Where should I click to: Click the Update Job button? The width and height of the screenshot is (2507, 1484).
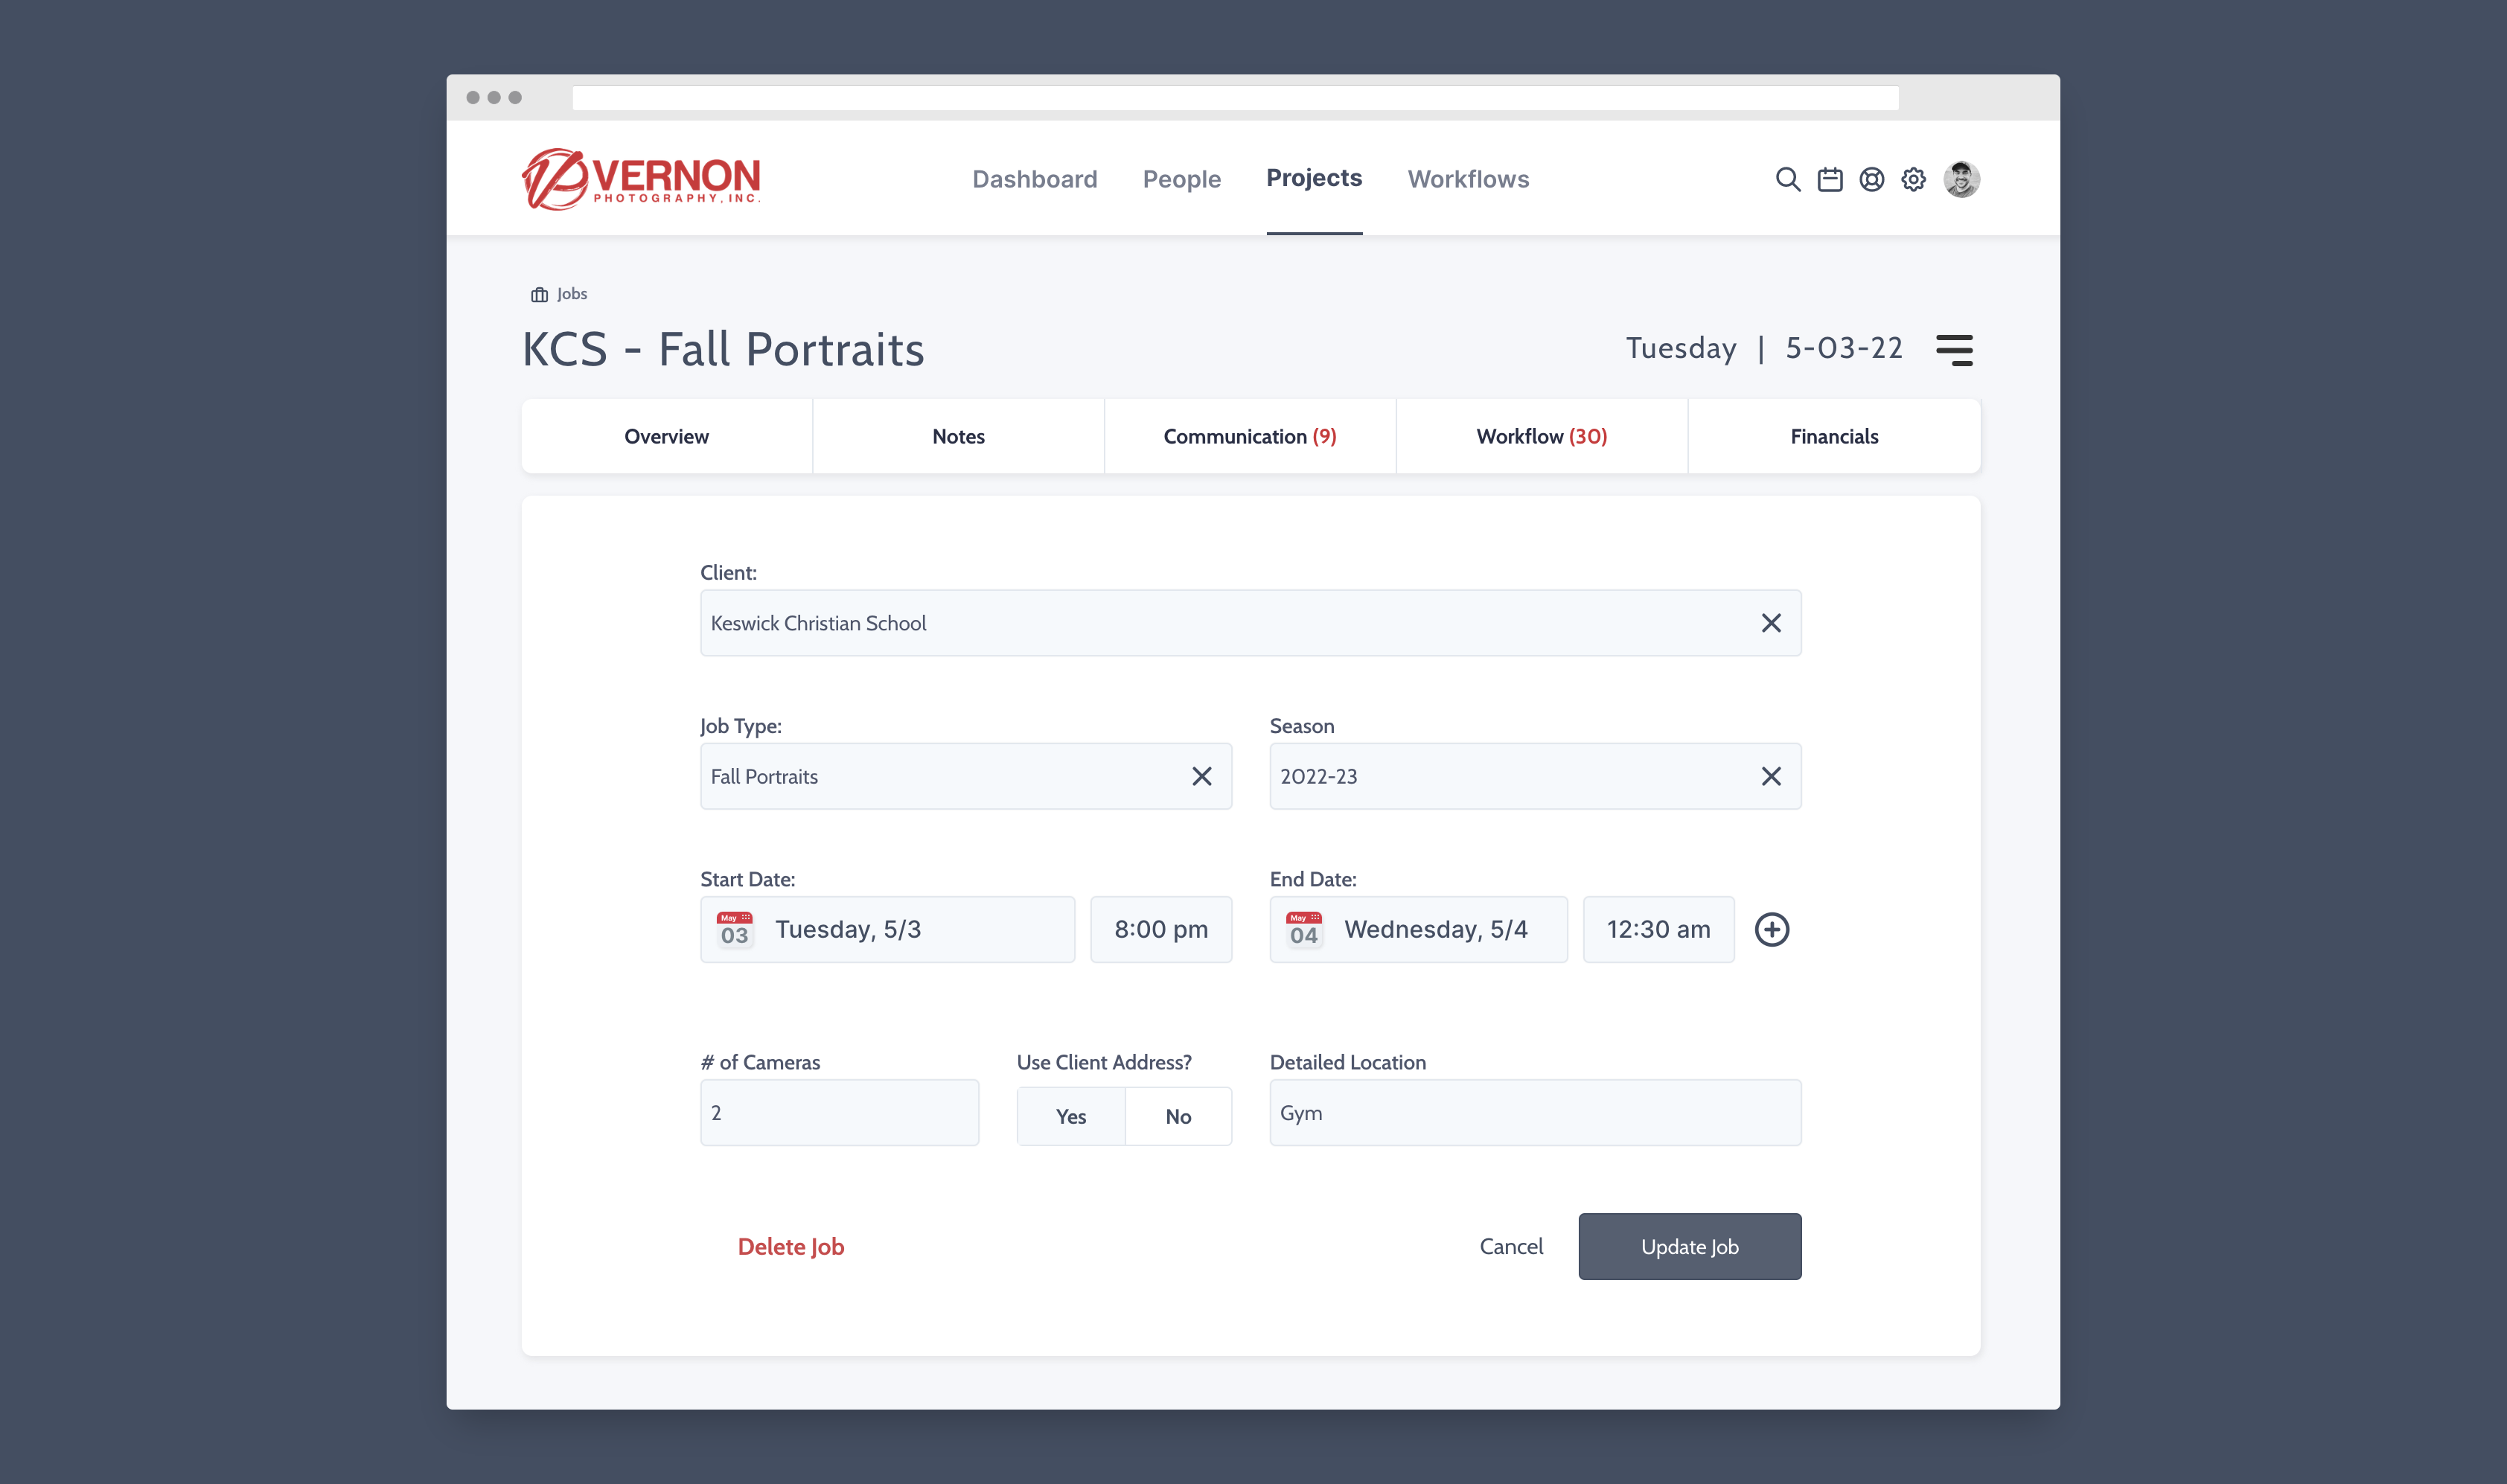[x=1688, y=1246]
